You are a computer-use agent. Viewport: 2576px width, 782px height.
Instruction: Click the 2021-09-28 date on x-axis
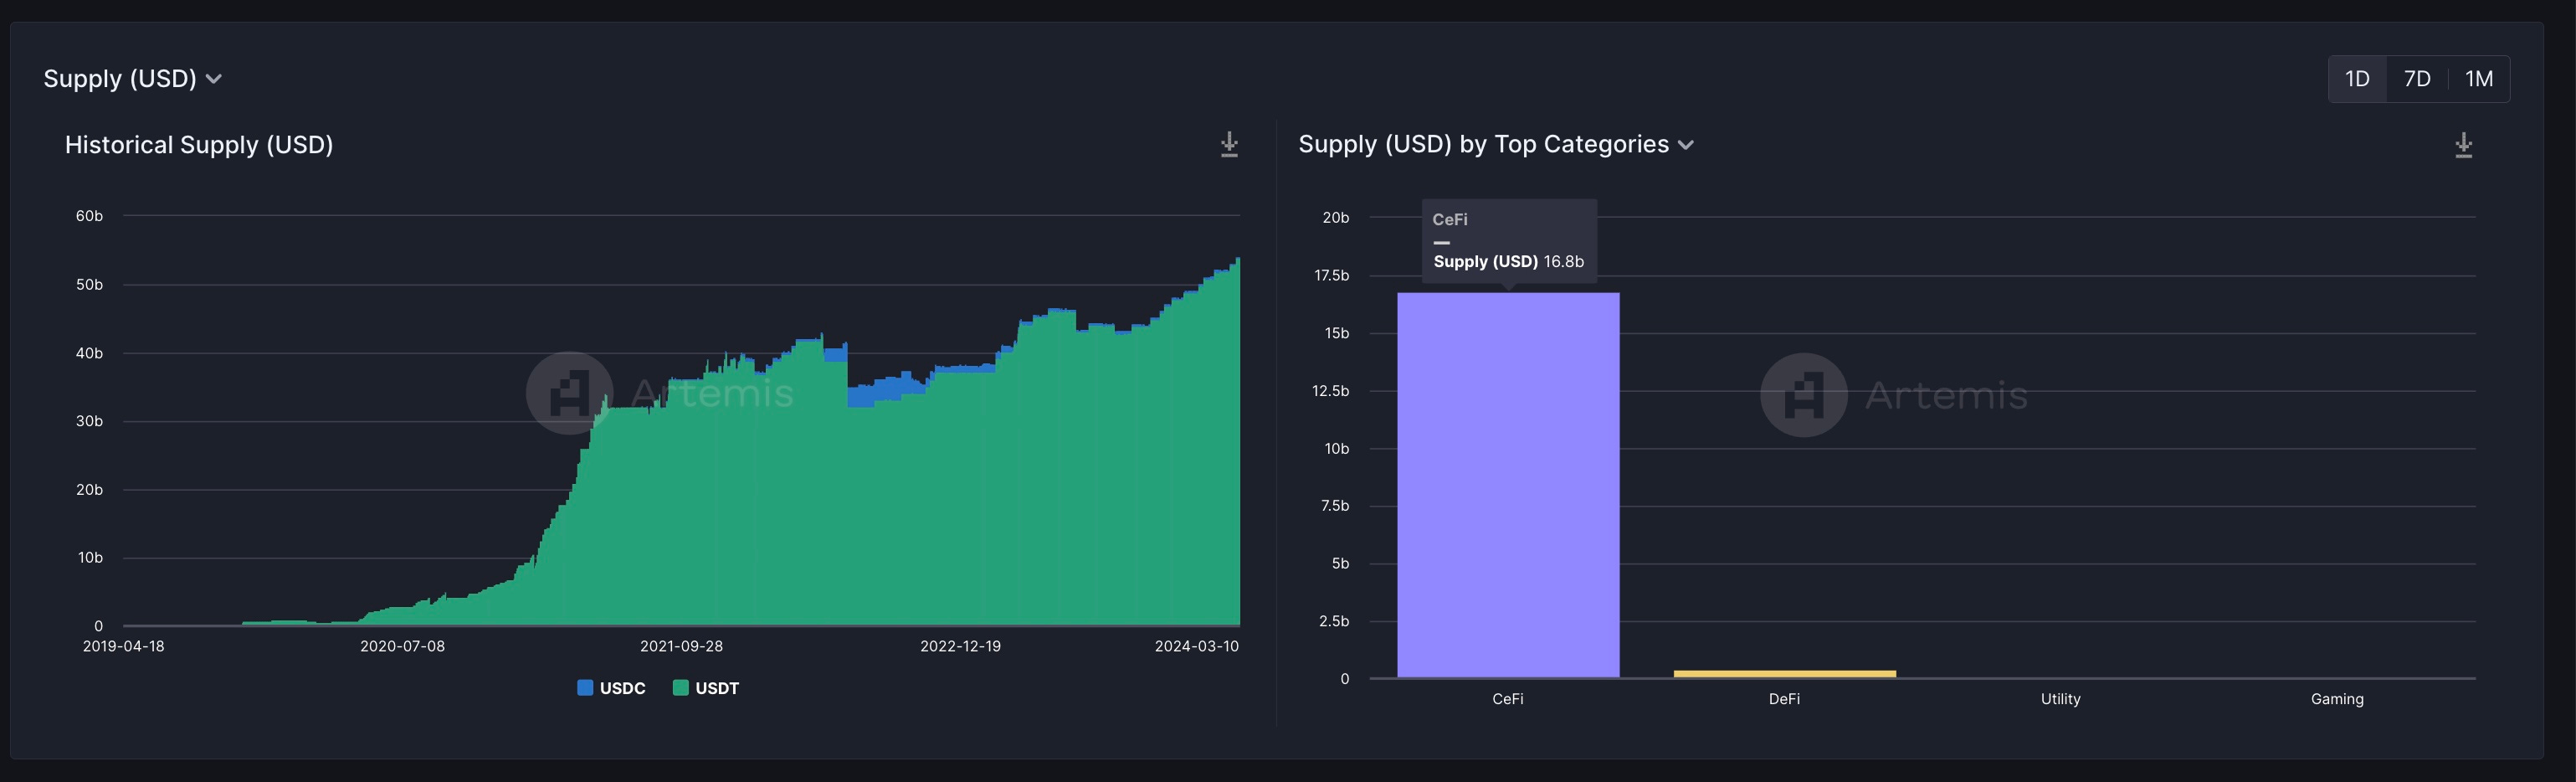pyautogui.click(x=681, y=646)
